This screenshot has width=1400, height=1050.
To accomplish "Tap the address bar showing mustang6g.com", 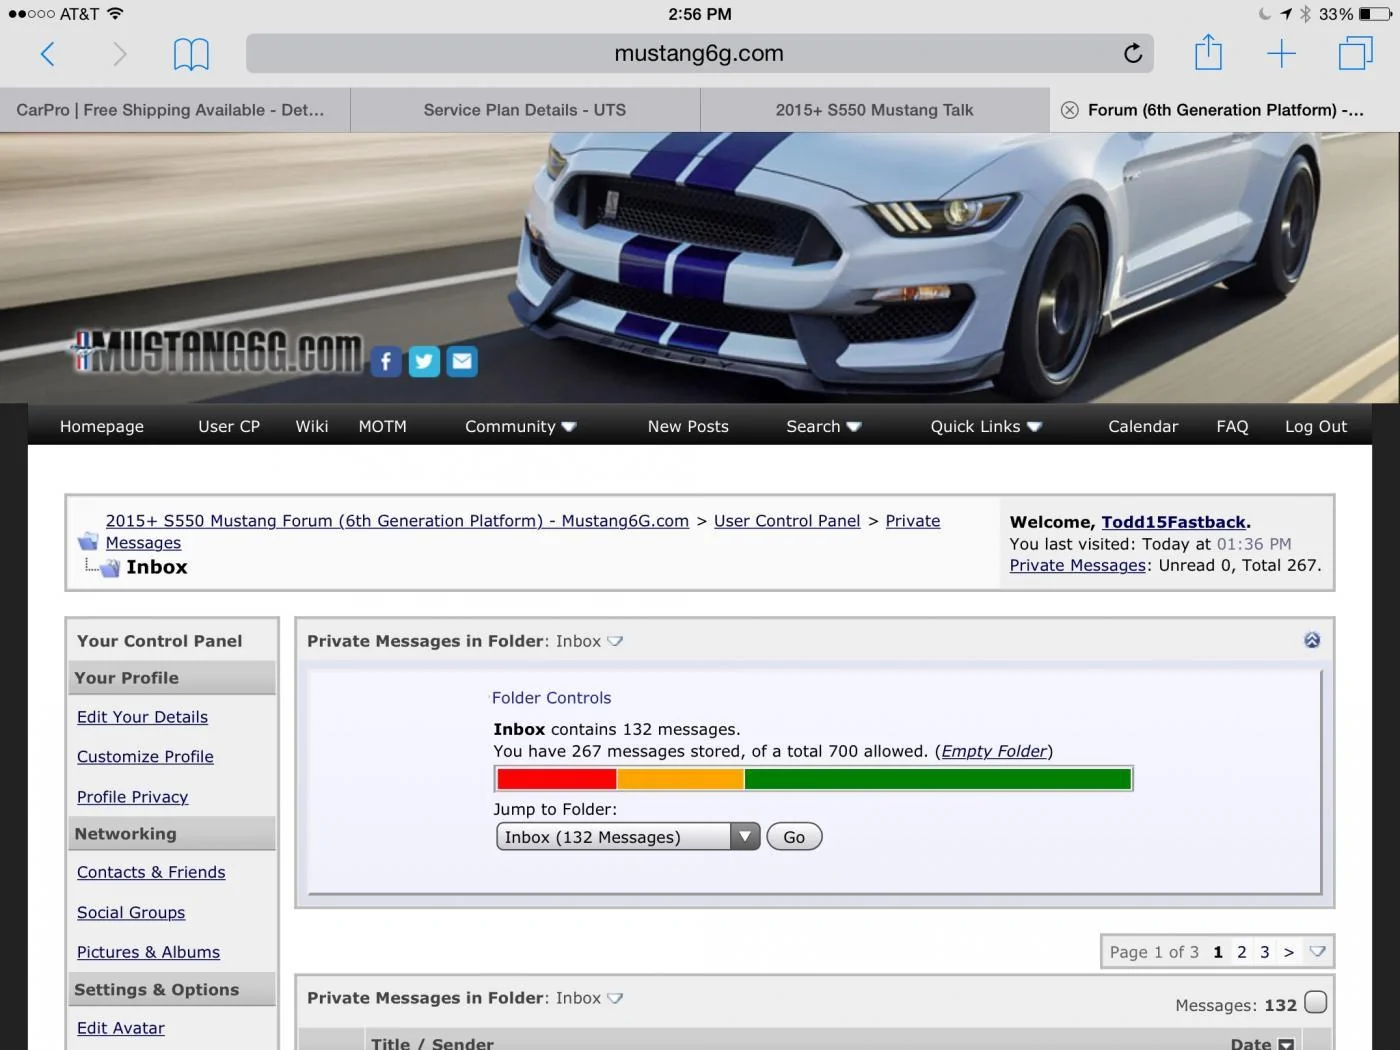I will point(700,53).
